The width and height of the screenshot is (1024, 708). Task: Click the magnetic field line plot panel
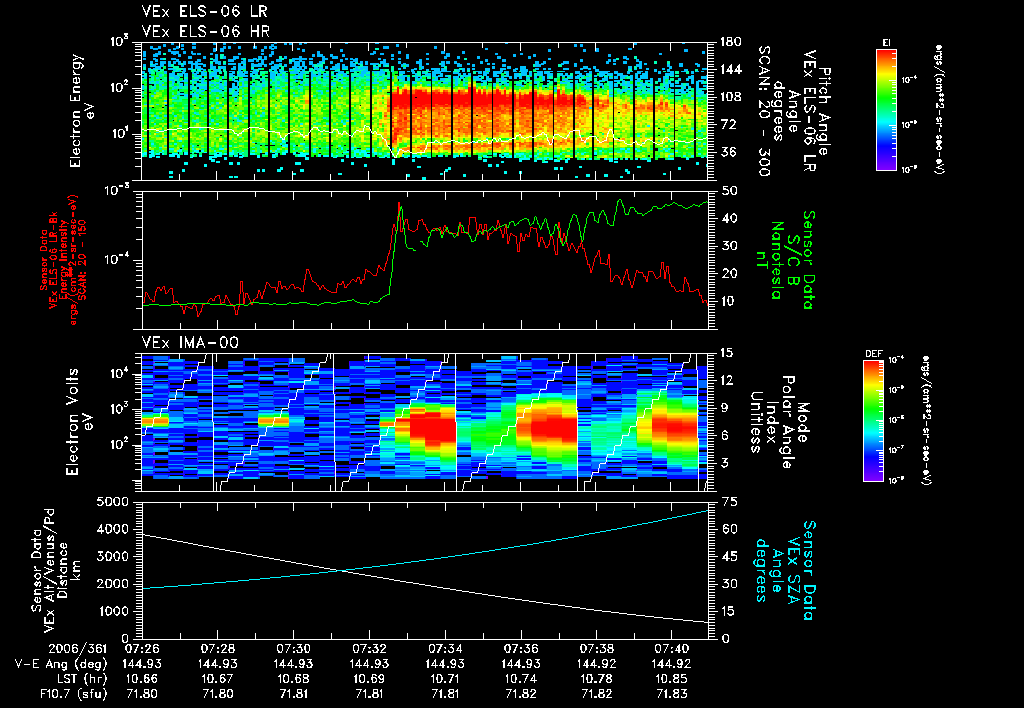(424, 260)
